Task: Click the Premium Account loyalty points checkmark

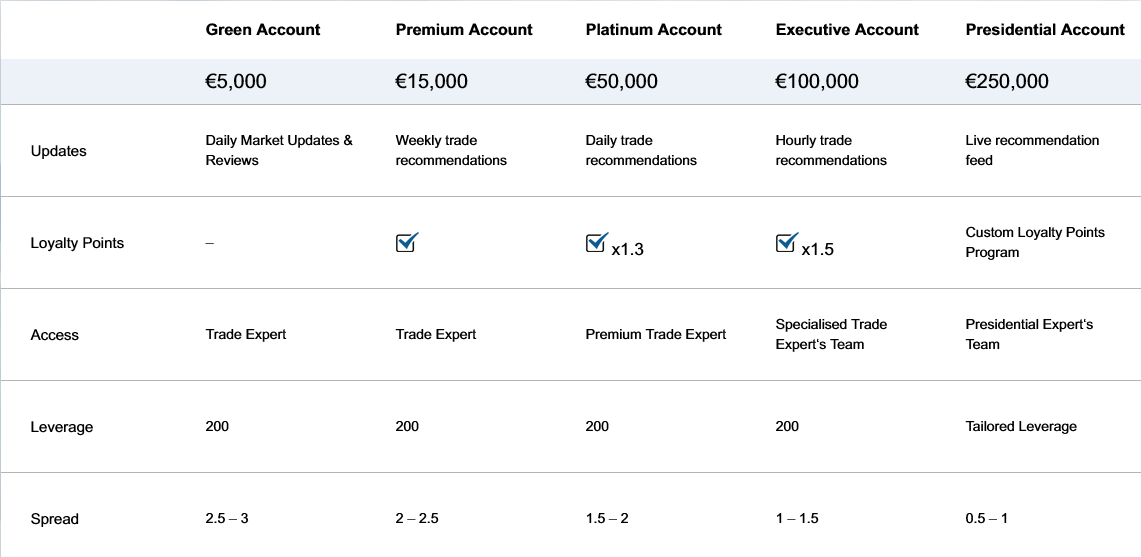Action: 408,242
